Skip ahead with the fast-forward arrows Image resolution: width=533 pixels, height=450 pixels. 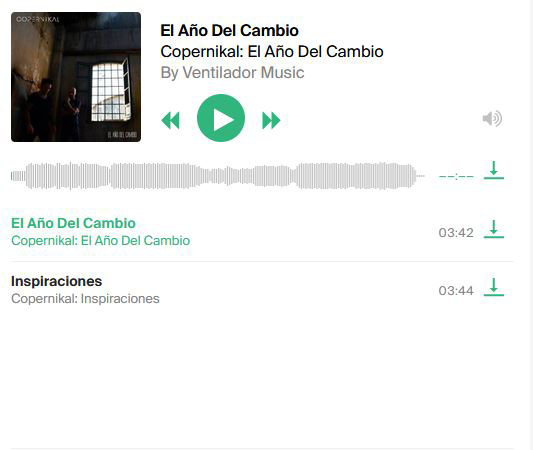coord(271,120)
